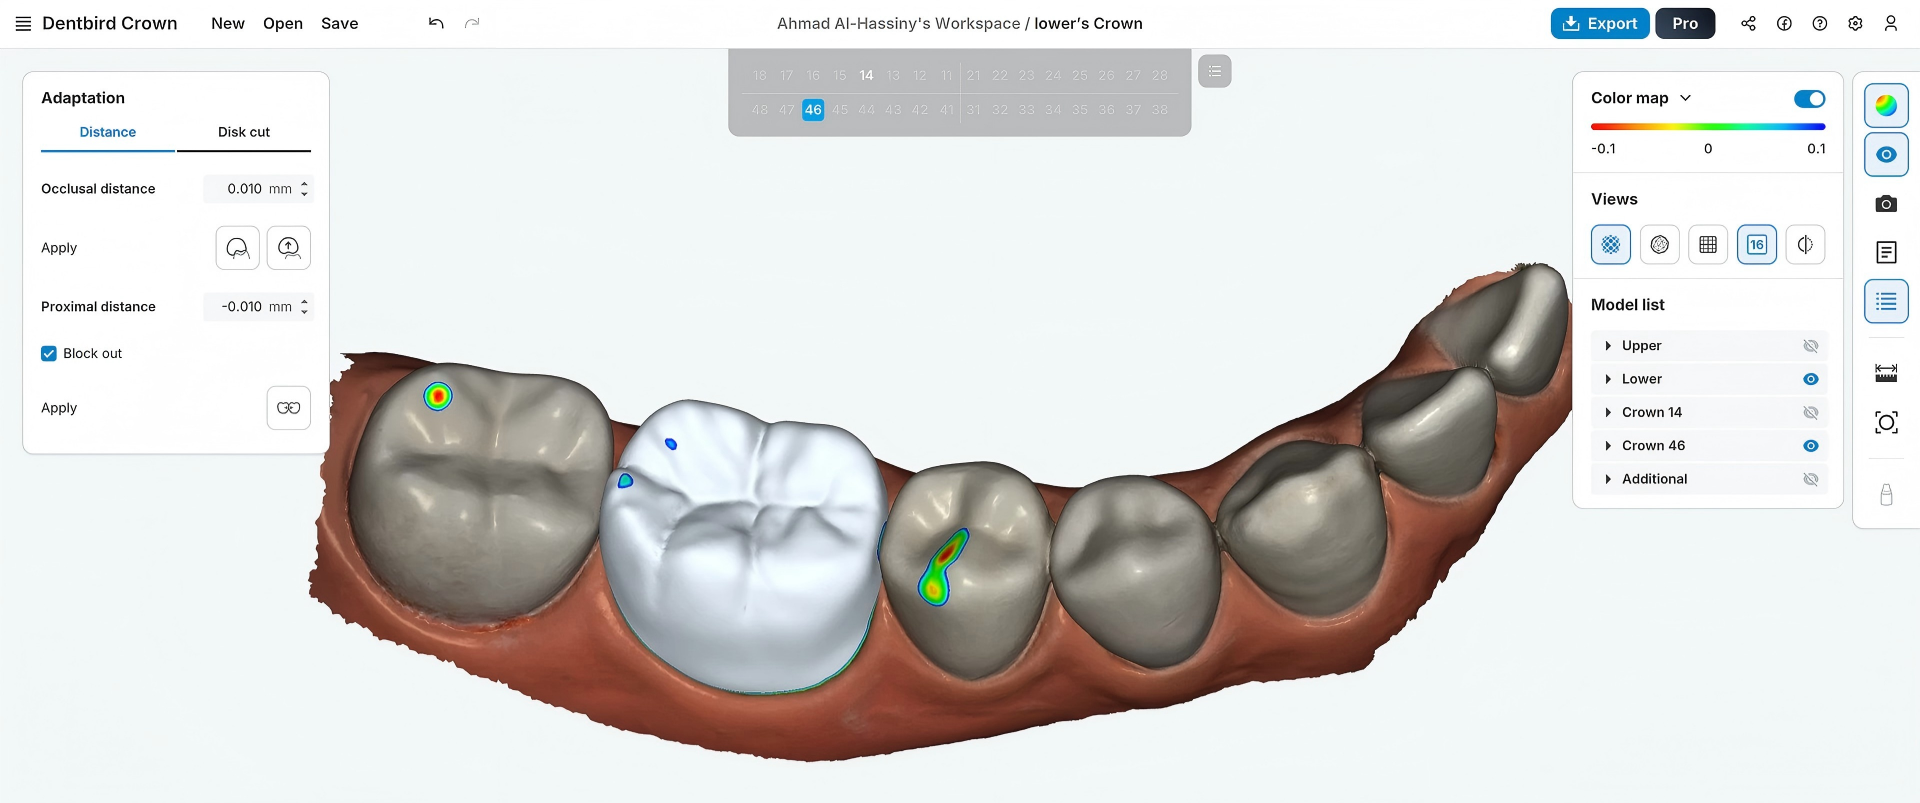Click the color map gradient bar

[1708, 127]
